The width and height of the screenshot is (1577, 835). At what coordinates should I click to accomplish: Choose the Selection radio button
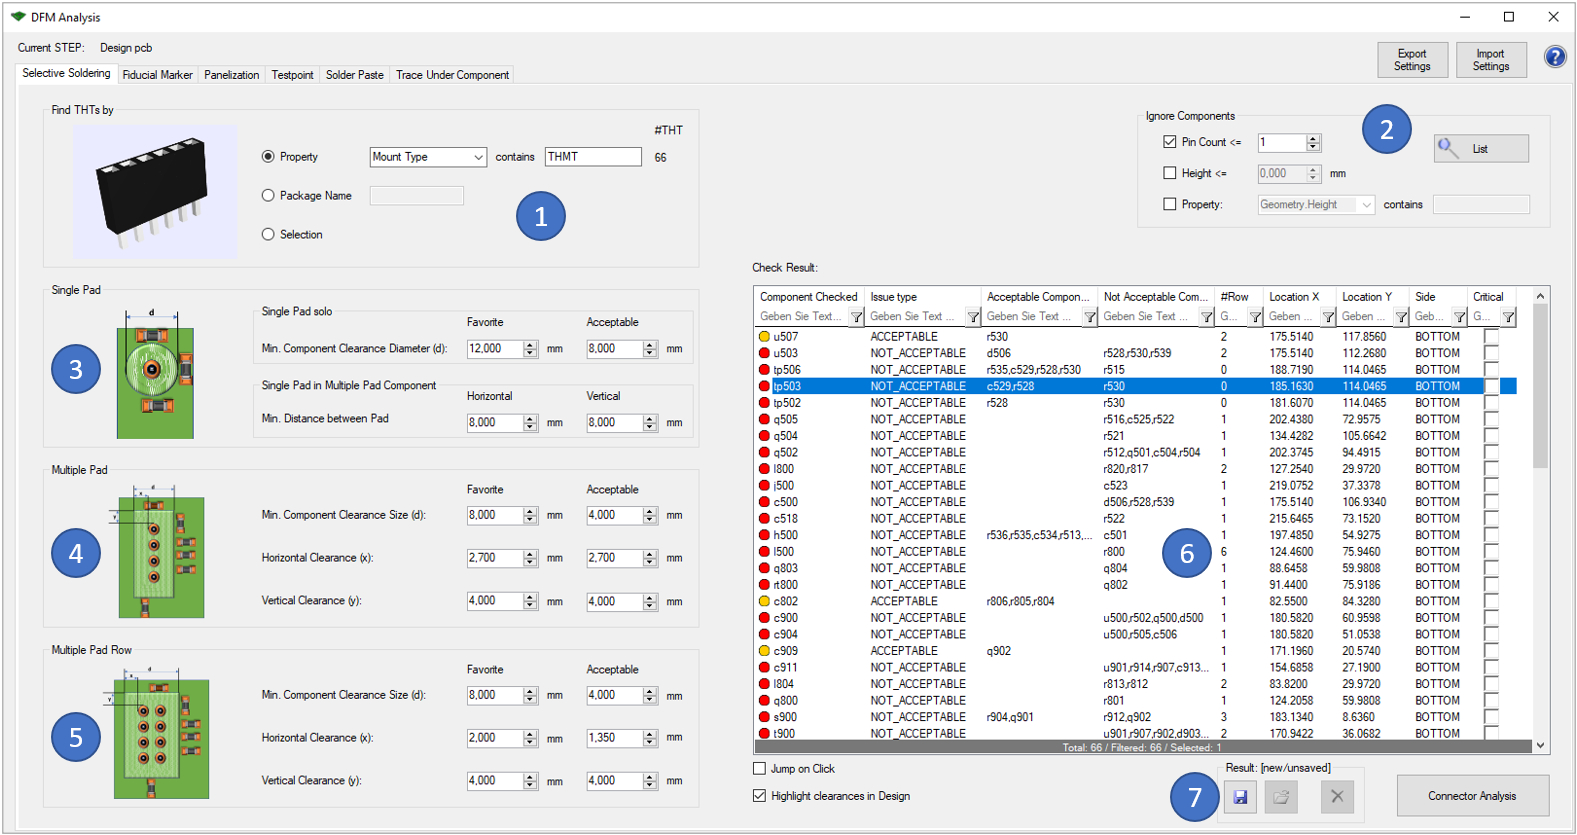268,234
